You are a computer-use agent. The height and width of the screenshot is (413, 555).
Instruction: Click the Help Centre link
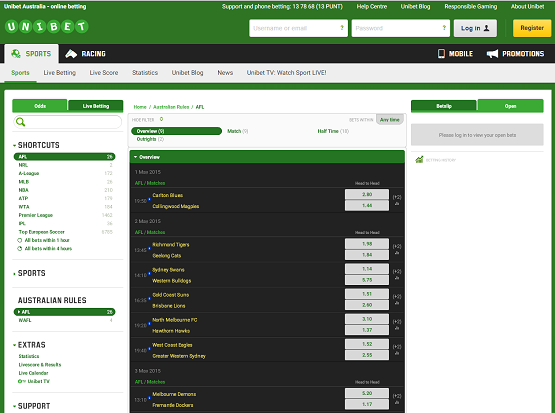372,6
